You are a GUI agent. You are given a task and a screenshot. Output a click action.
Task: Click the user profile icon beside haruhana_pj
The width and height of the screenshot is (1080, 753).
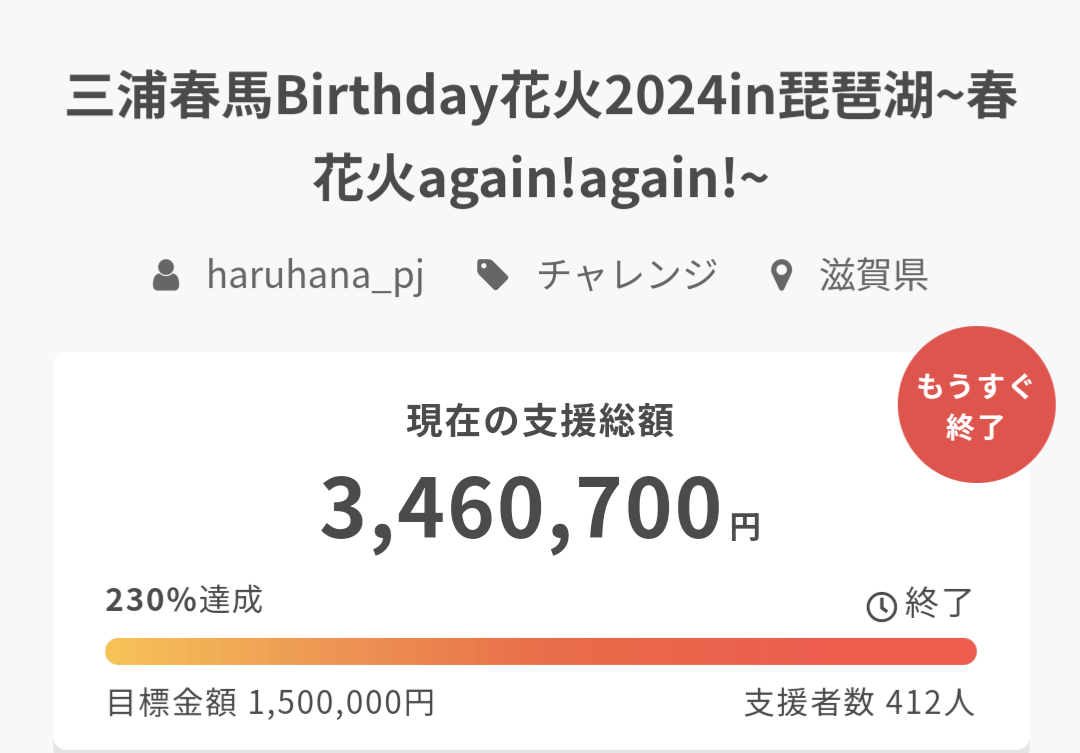click(x=166, y=275)
